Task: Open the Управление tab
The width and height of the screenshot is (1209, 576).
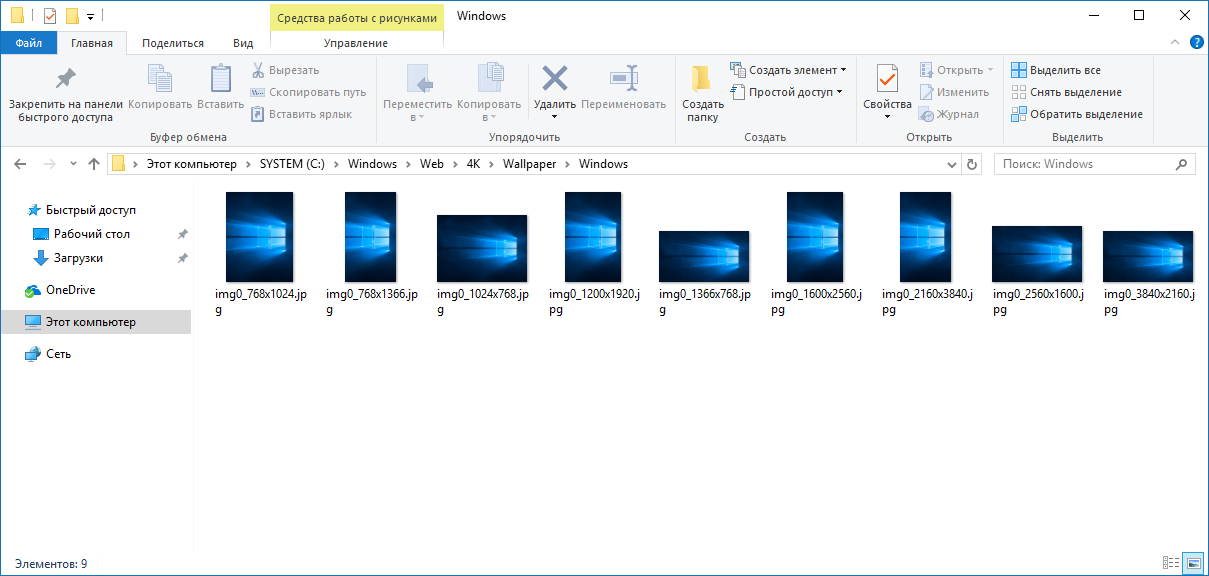Action: (x=356, y=43)
